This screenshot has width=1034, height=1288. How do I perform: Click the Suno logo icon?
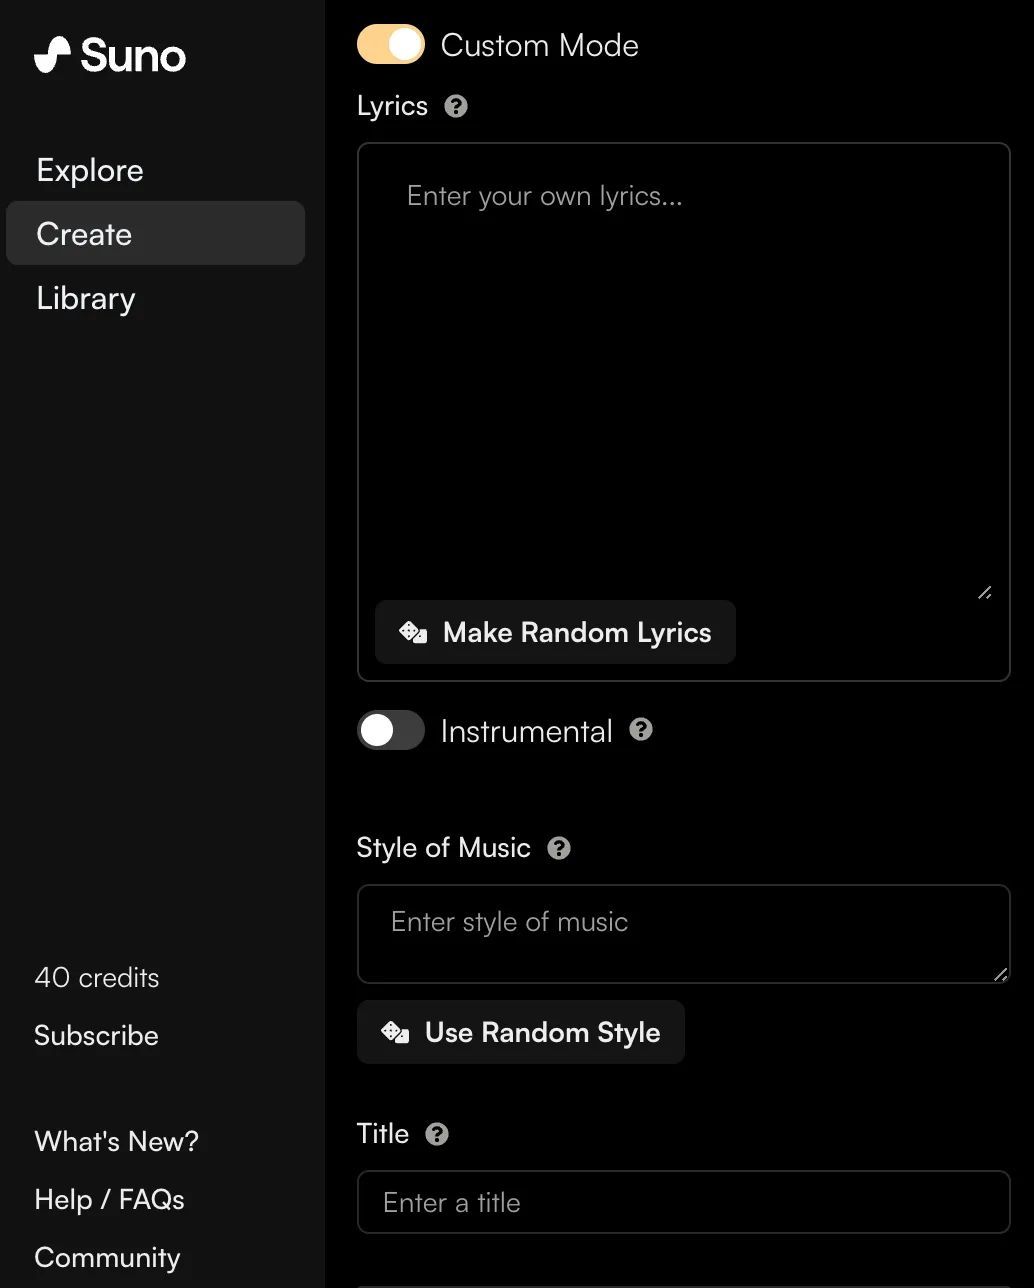coord(53,55)
